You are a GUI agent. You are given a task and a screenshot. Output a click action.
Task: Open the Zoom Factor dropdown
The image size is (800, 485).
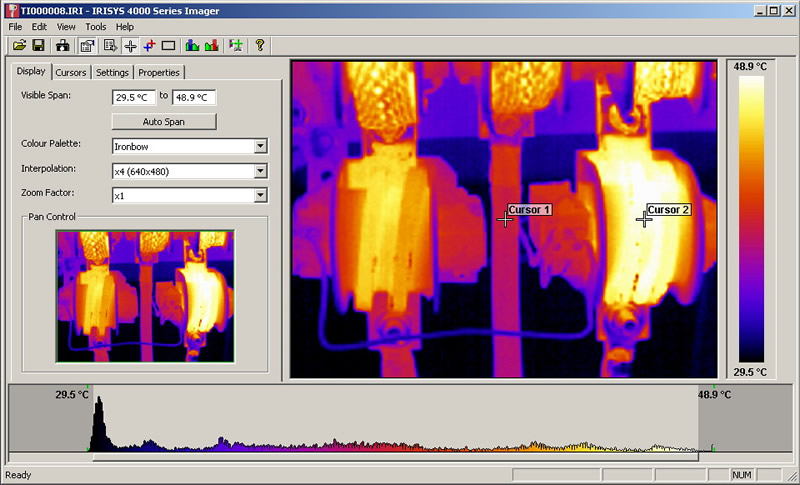coord(260,196)
